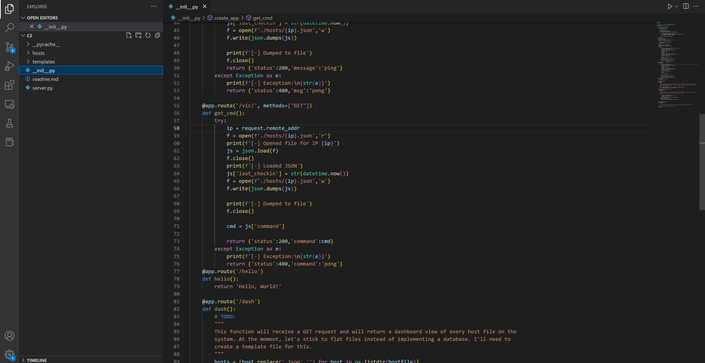The height and width of the screenshot is (363, 705).
Task: Click the @app.route('/hello') decorator line
Action: pyautogui.click(x=232, y=271)
